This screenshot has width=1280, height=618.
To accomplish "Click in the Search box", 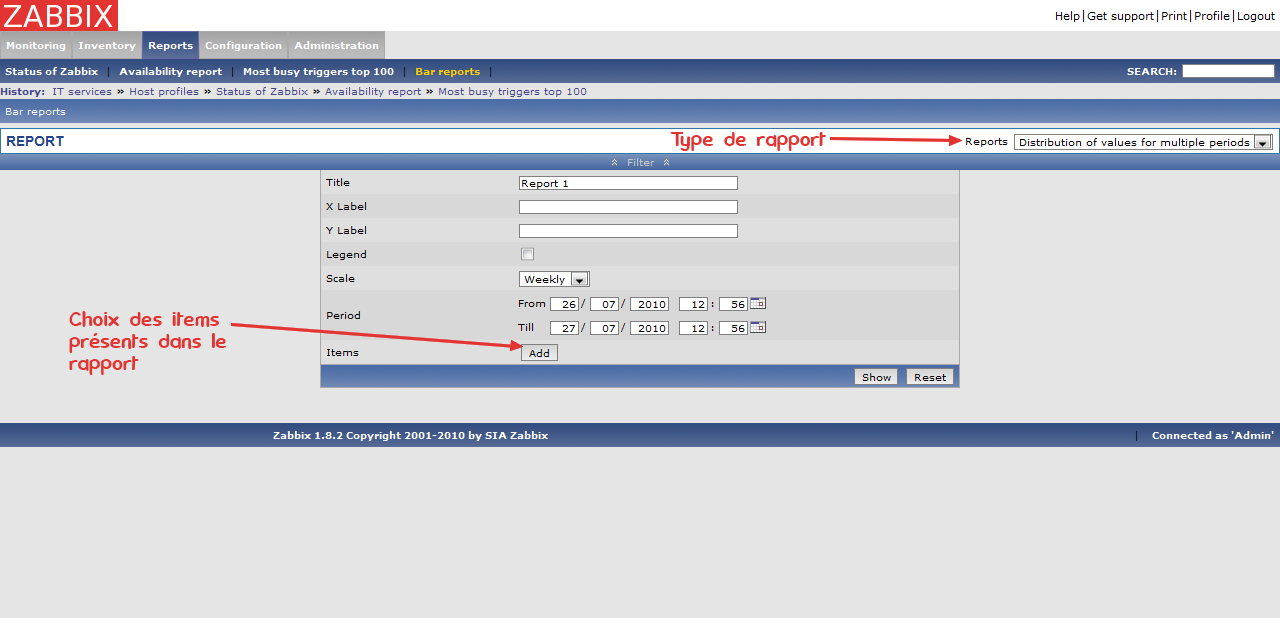I will pos(1227,71).
